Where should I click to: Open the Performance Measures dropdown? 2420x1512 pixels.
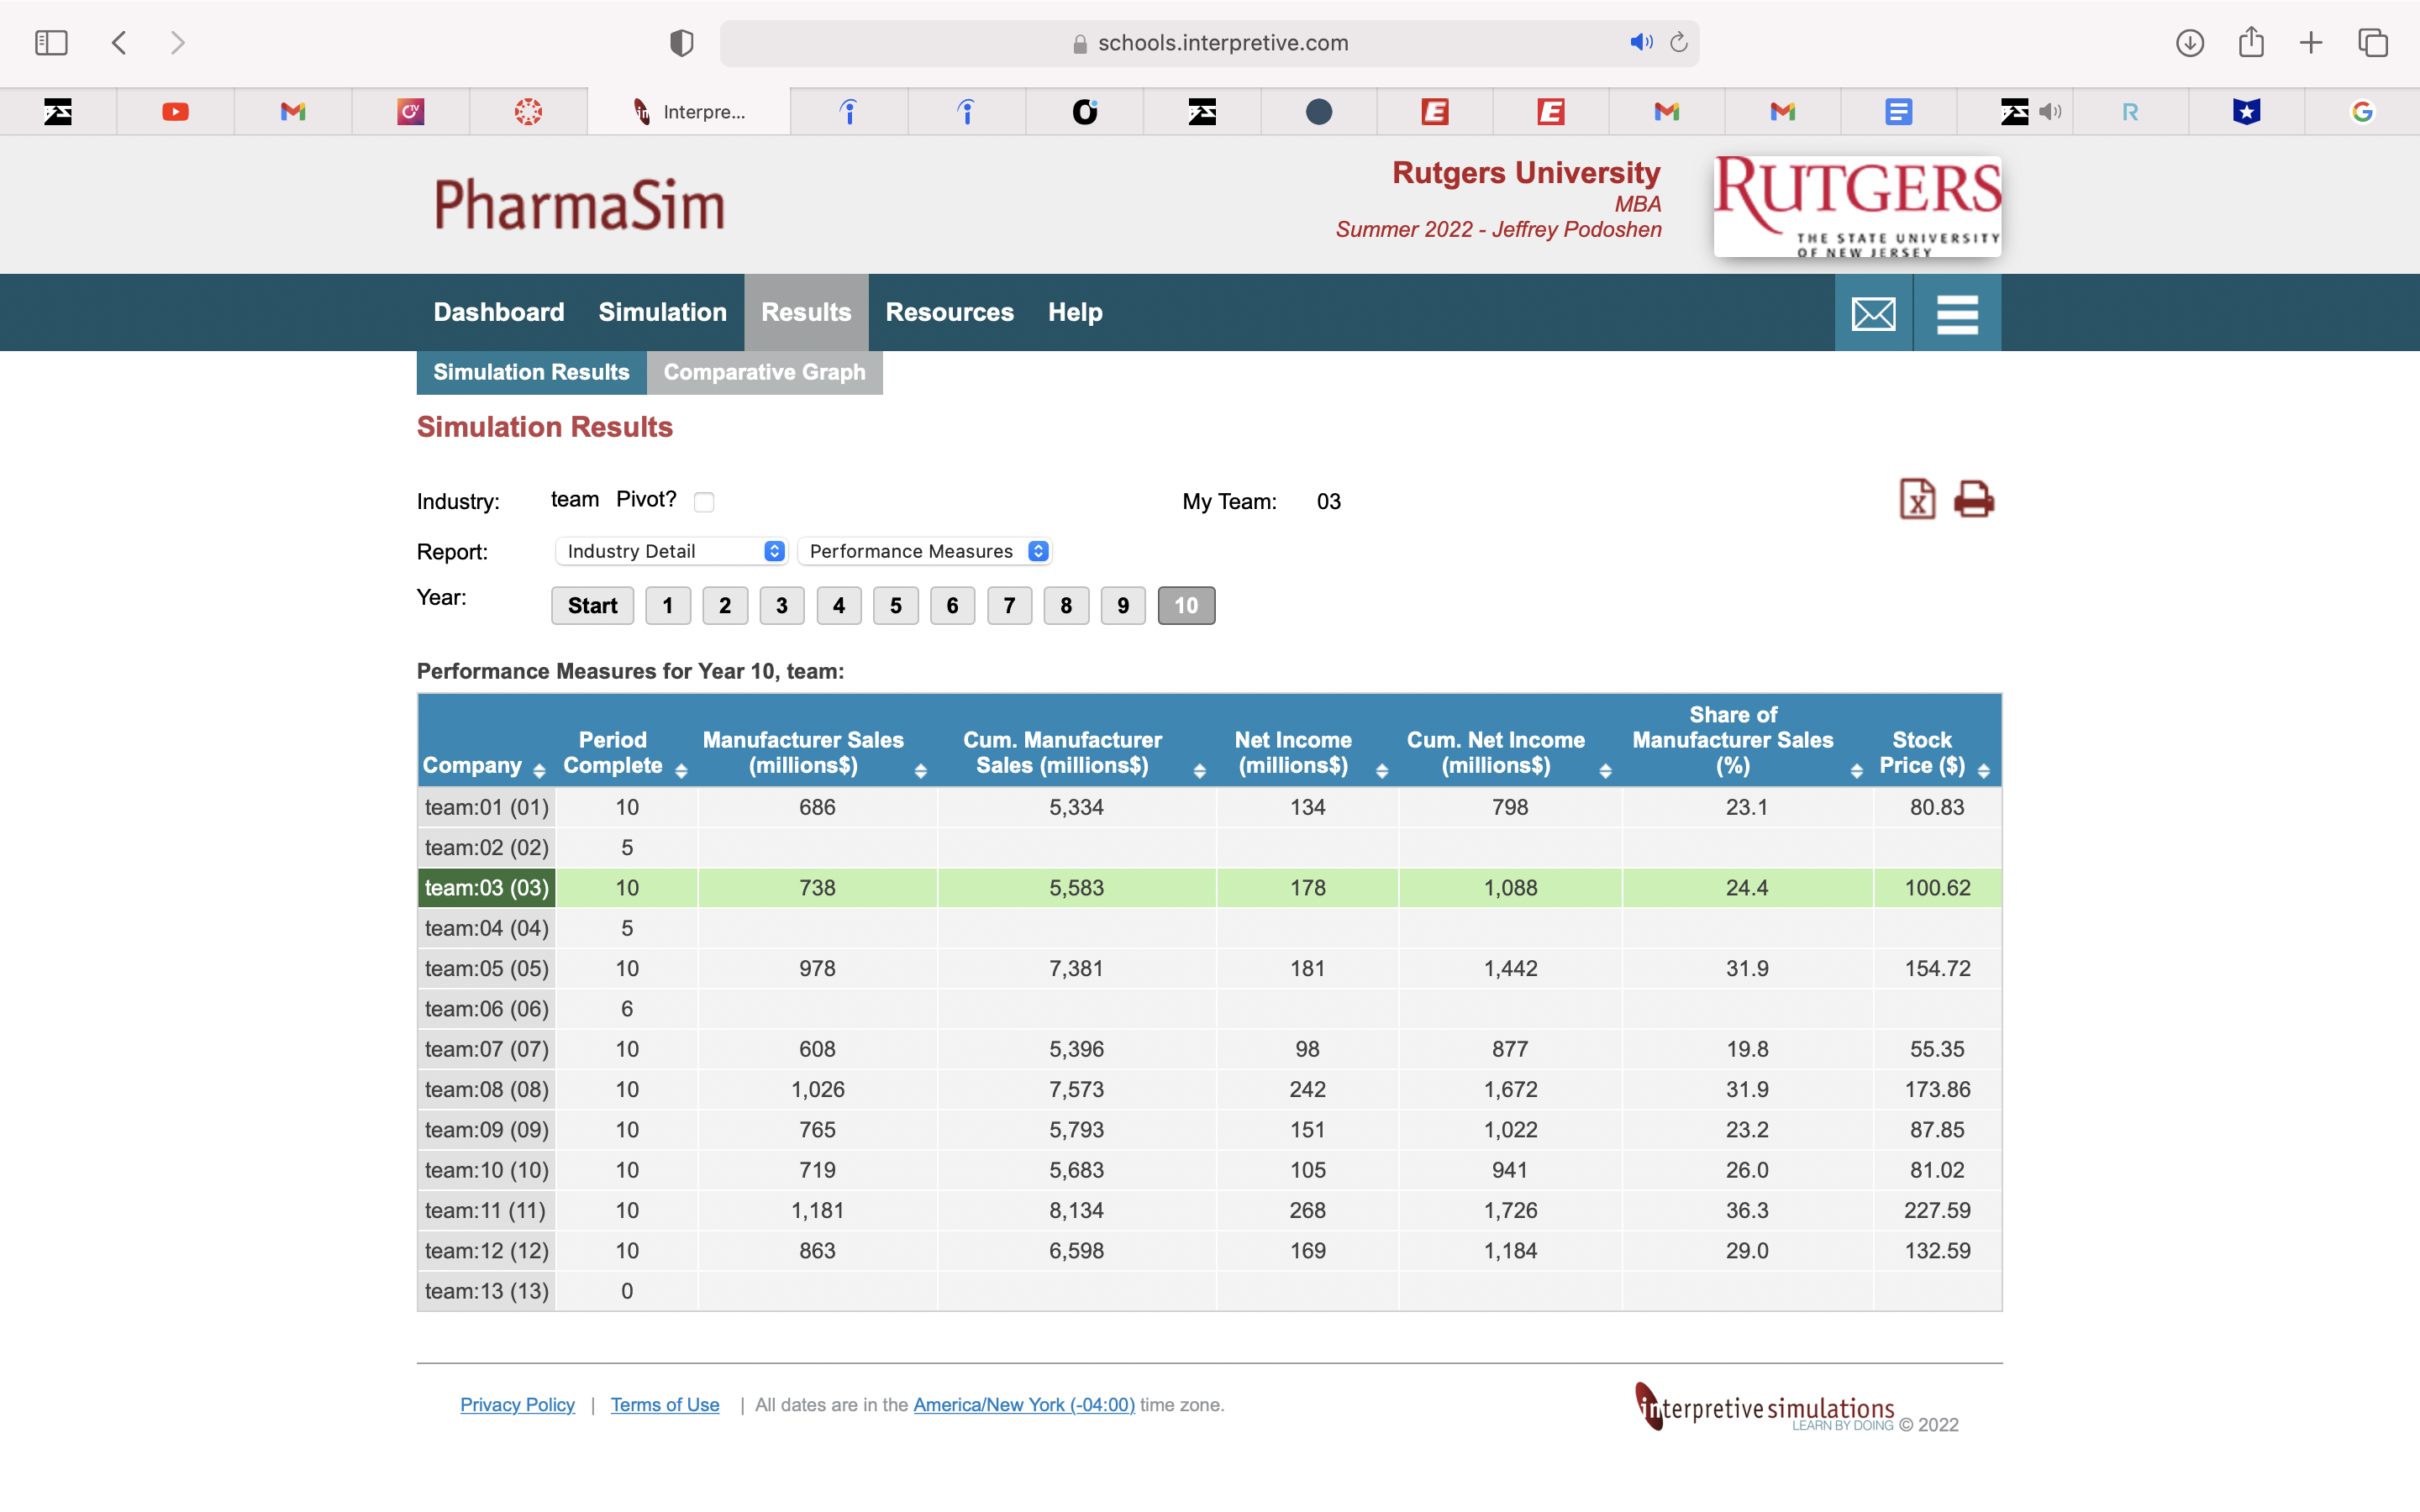(925, 551)
